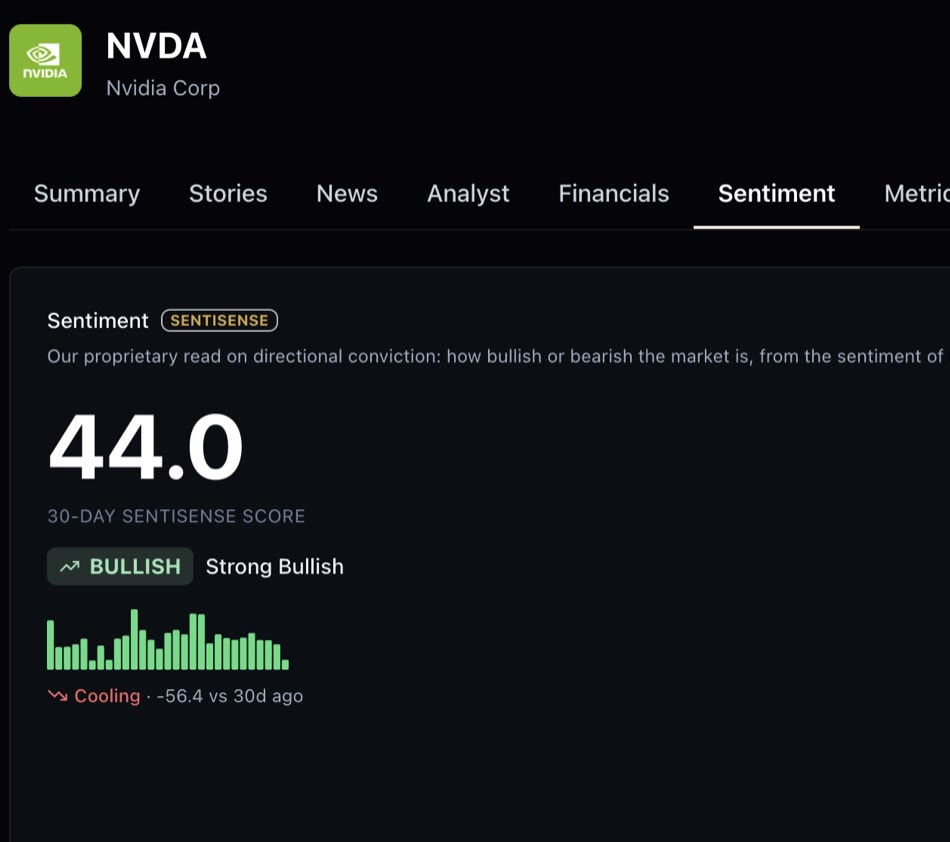Image resolution: width=950 pixels, height=842 pixels.
Task: Click the 44.0 score value
Action: 145,447
